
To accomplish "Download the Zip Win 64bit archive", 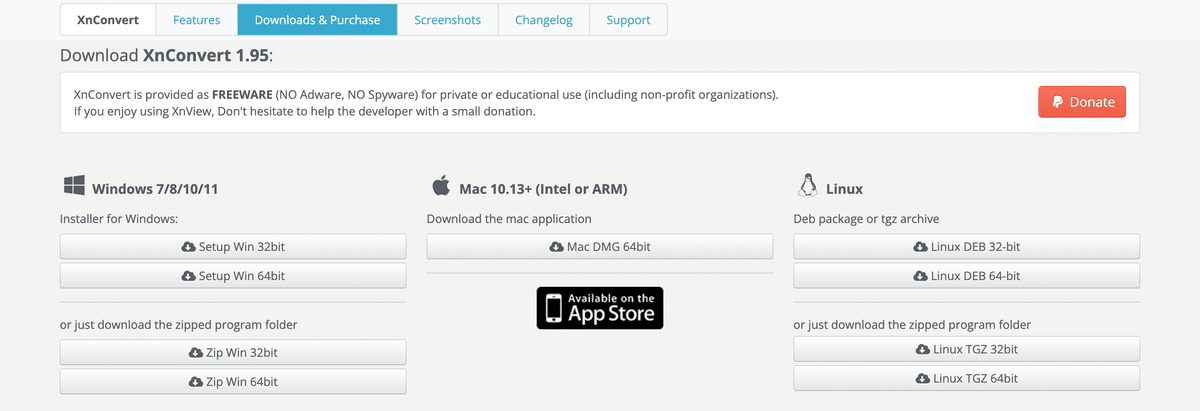I will [233, 381].
